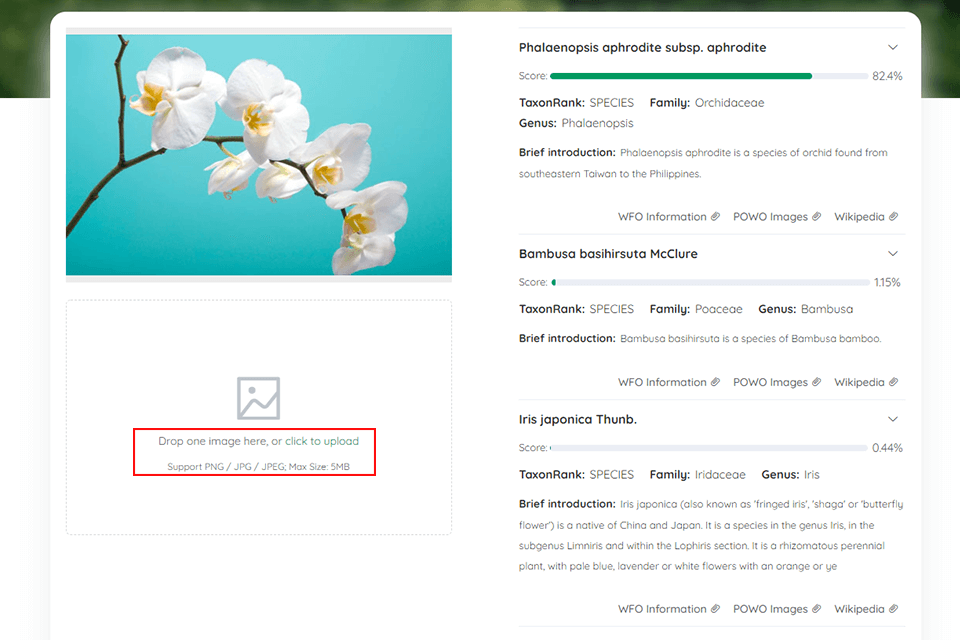The height and width of the screenshot is (640, 960).
Task: Open POWO Images for Phalaenopsis aphrodite
Action: [777, 217]
